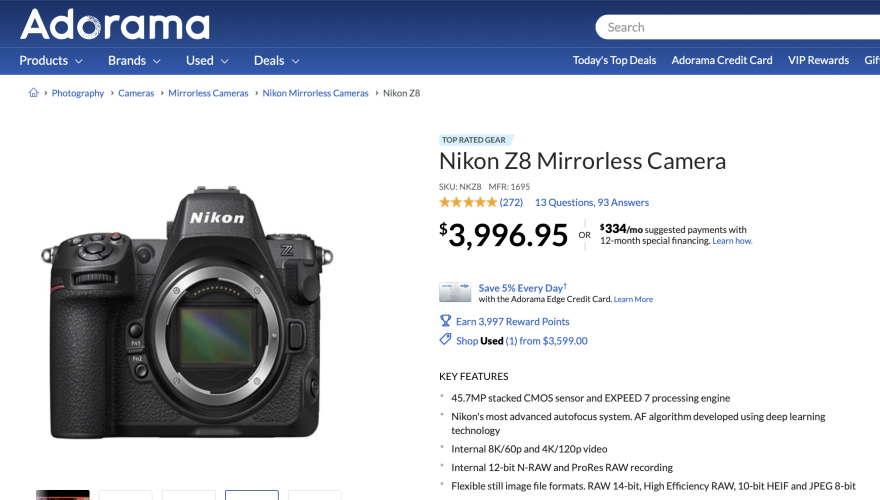Open the VIP Rewards page

[x=818, y=60]
